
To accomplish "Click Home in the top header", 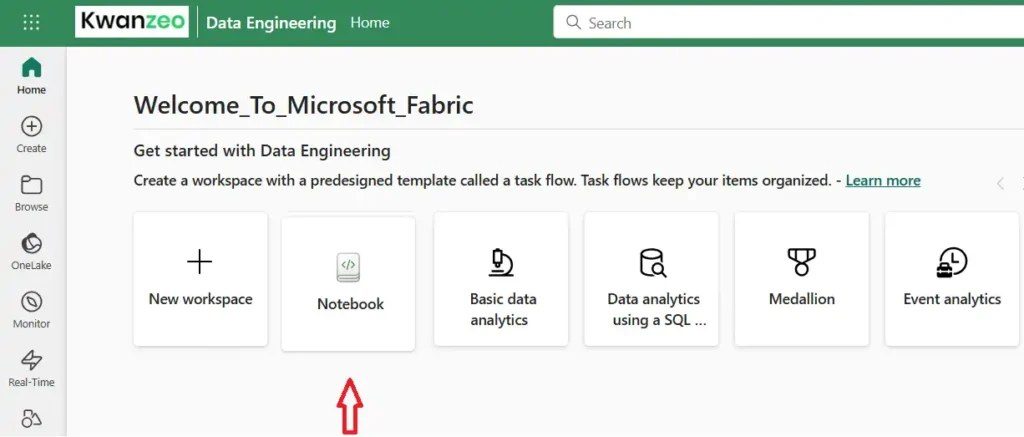I will (370, 22).
